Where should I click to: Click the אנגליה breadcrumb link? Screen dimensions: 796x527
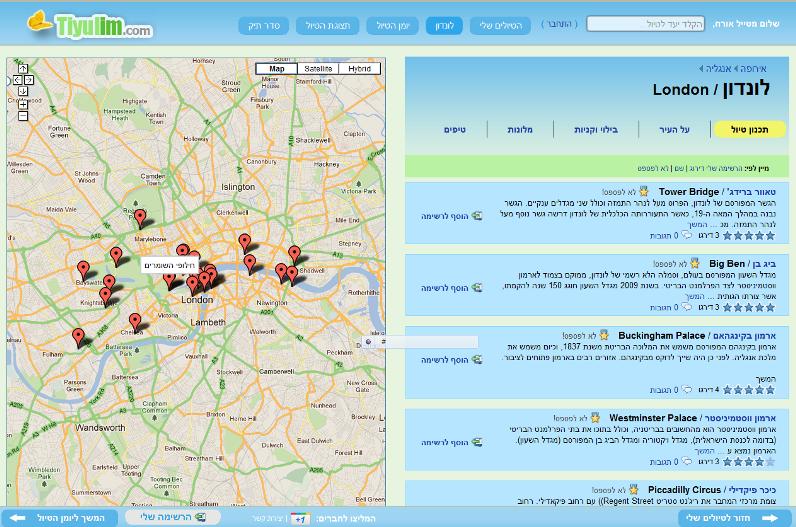pyautogui.click(x=718, y=69)
